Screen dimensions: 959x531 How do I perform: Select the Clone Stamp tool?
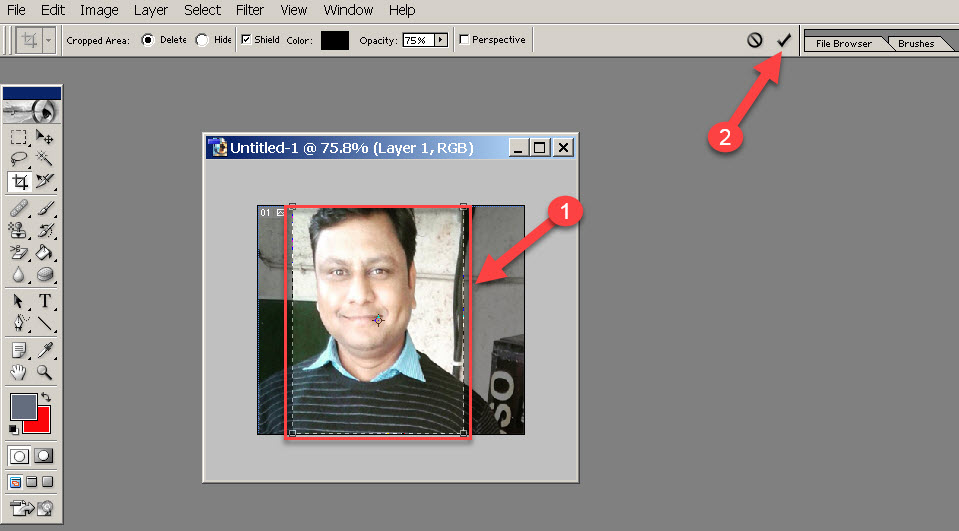[19, 231]
